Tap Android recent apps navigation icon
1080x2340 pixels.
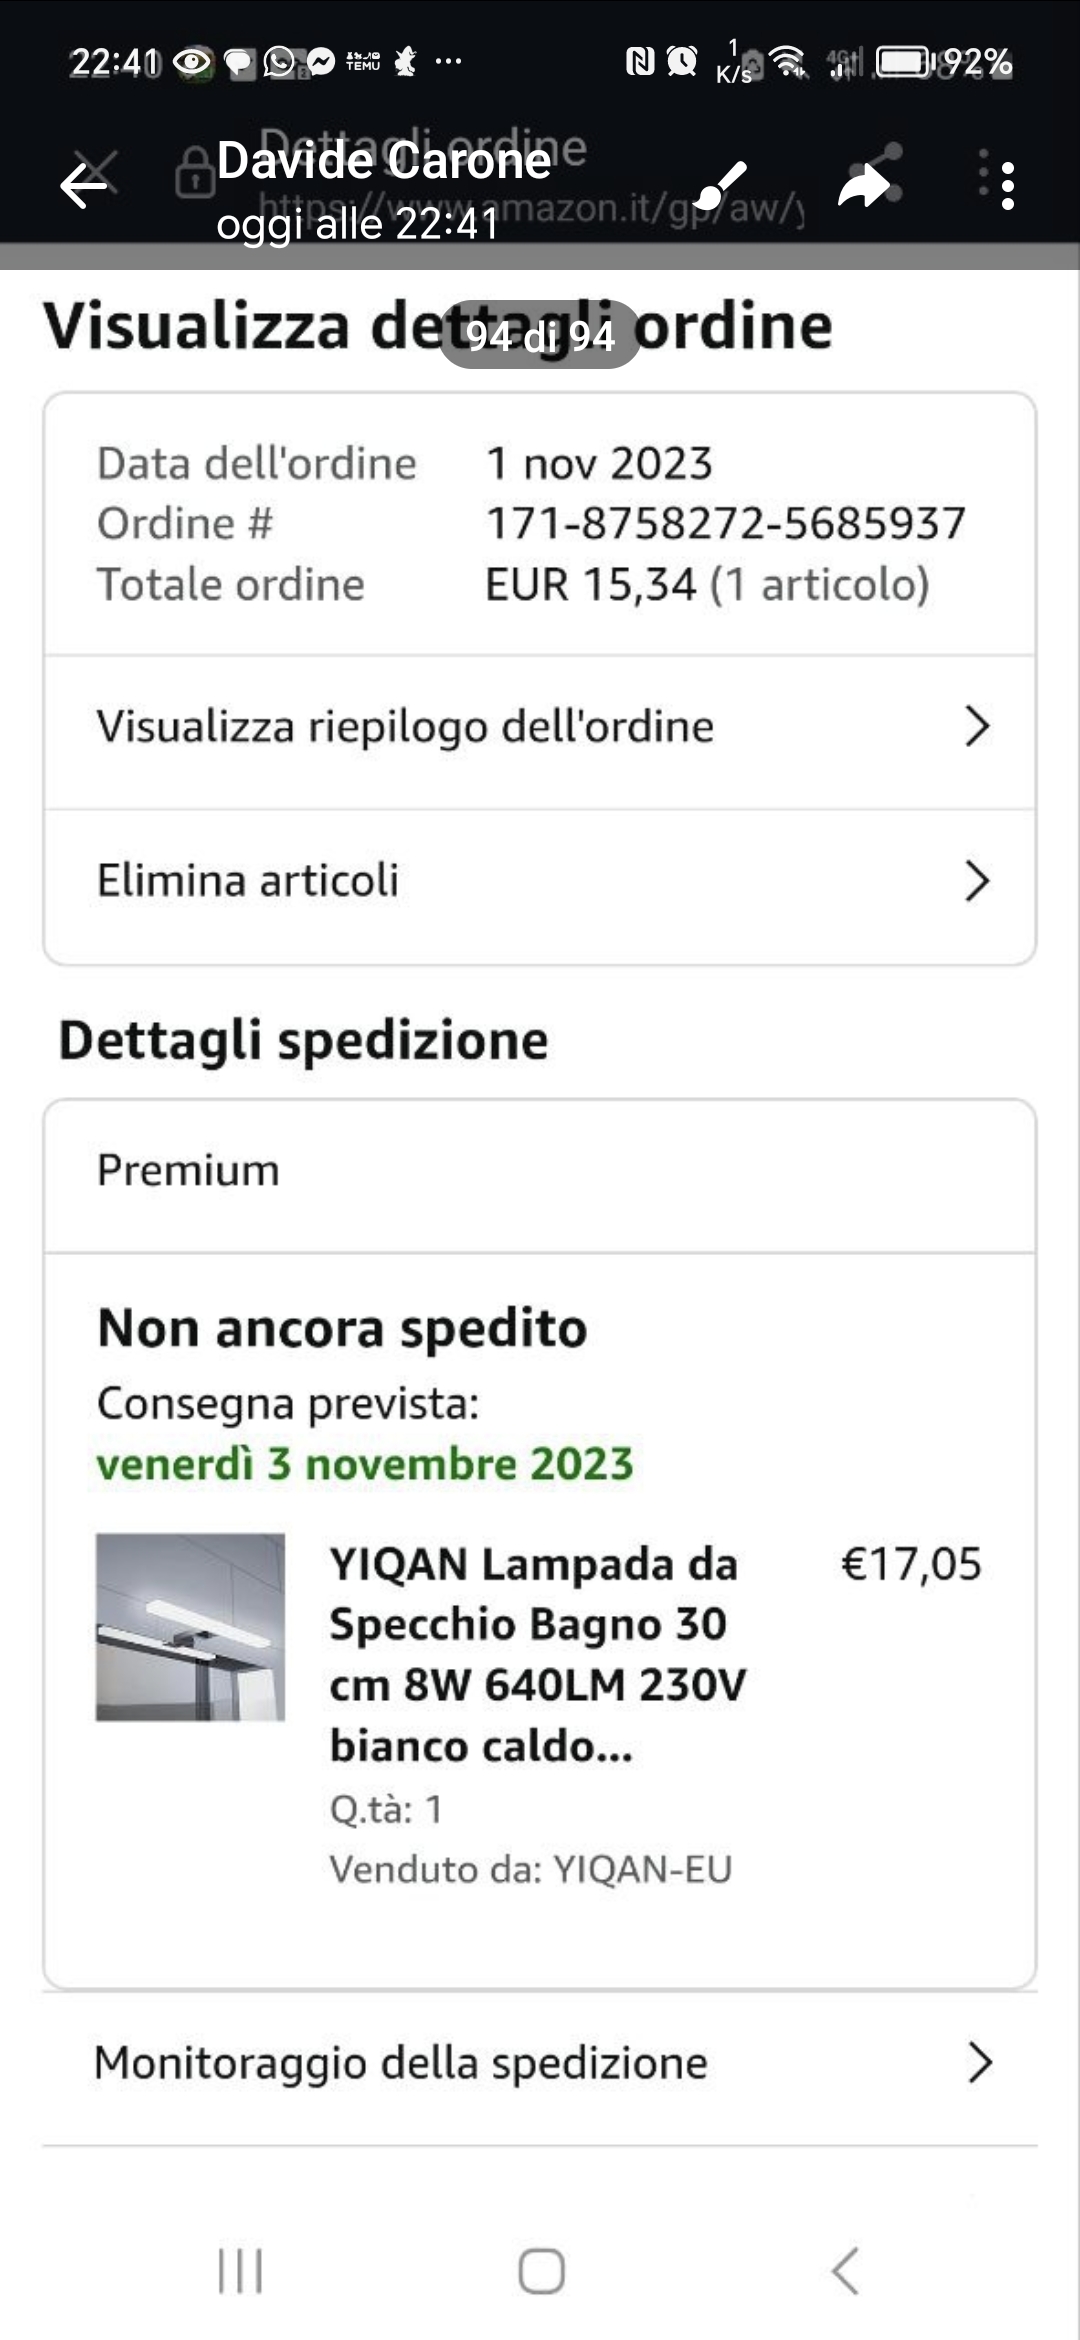pyautogui.click(x=240, y=2270)
